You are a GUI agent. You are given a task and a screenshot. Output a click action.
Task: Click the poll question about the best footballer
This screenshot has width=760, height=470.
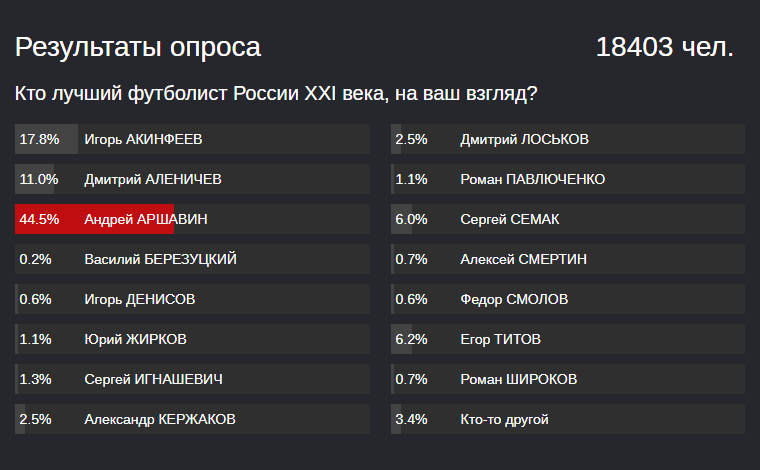coord(277,95)
